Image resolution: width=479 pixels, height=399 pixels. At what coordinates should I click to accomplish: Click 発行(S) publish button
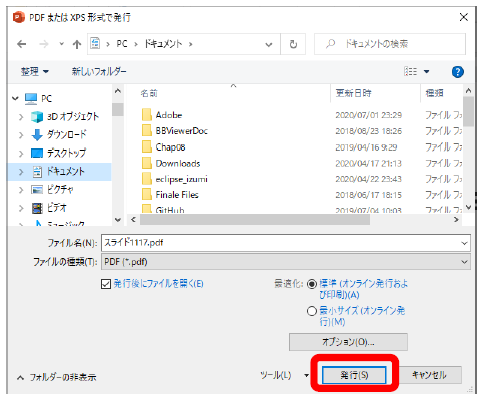coord(354,375)
